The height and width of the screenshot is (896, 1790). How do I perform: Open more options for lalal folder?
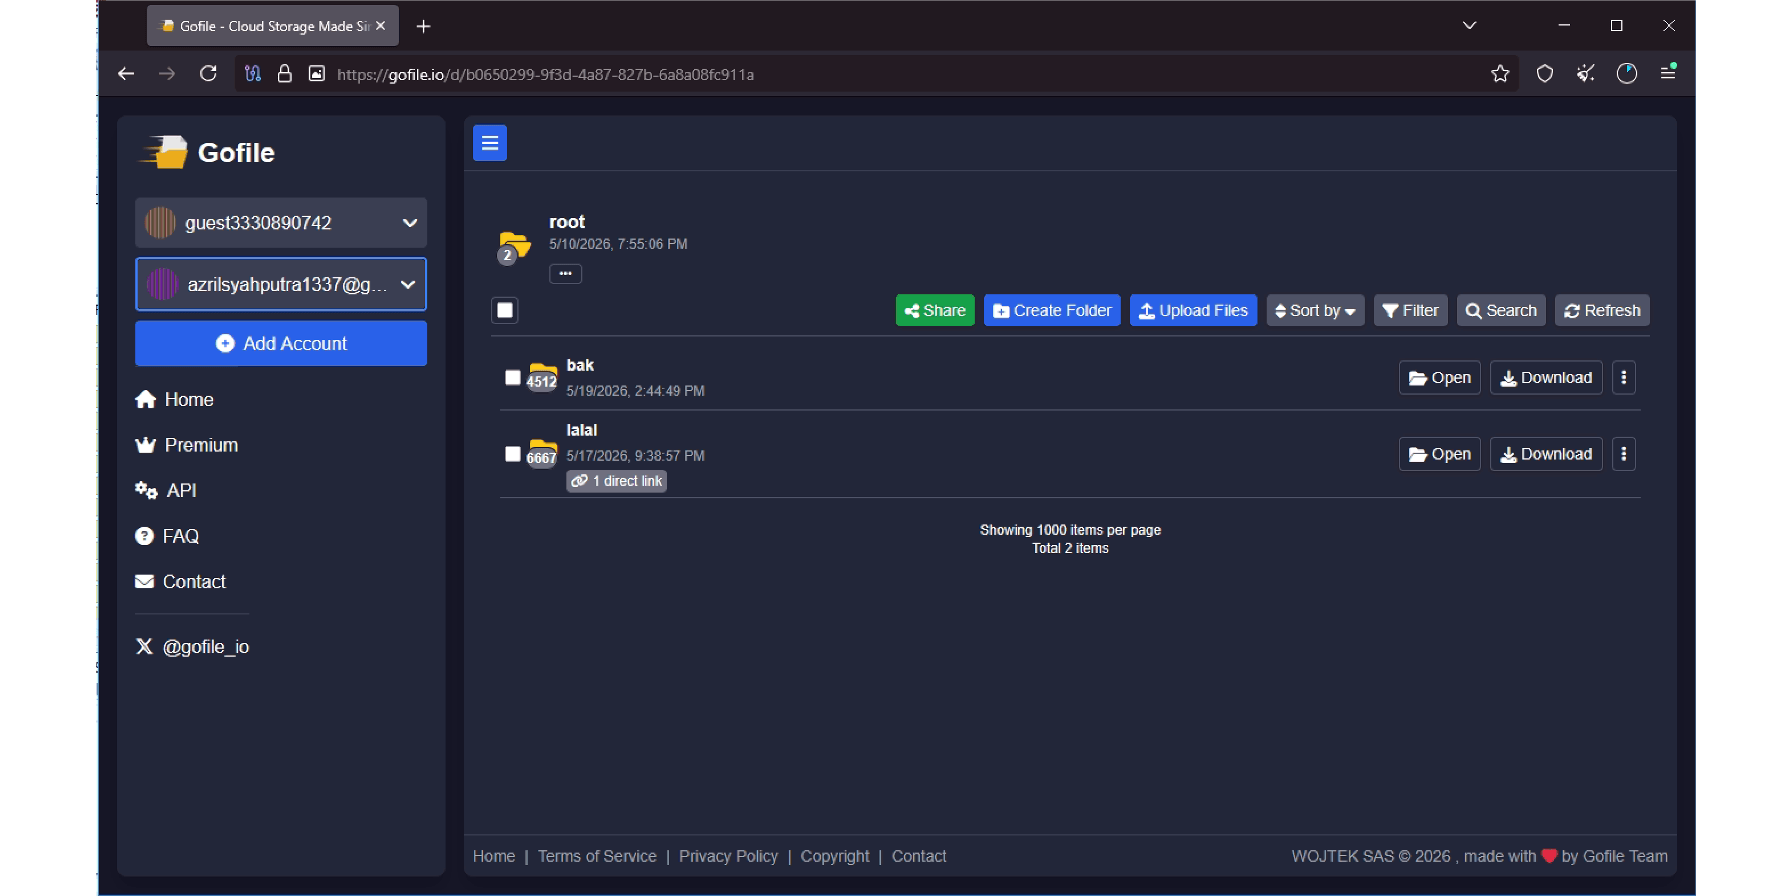coord(1624,454)
